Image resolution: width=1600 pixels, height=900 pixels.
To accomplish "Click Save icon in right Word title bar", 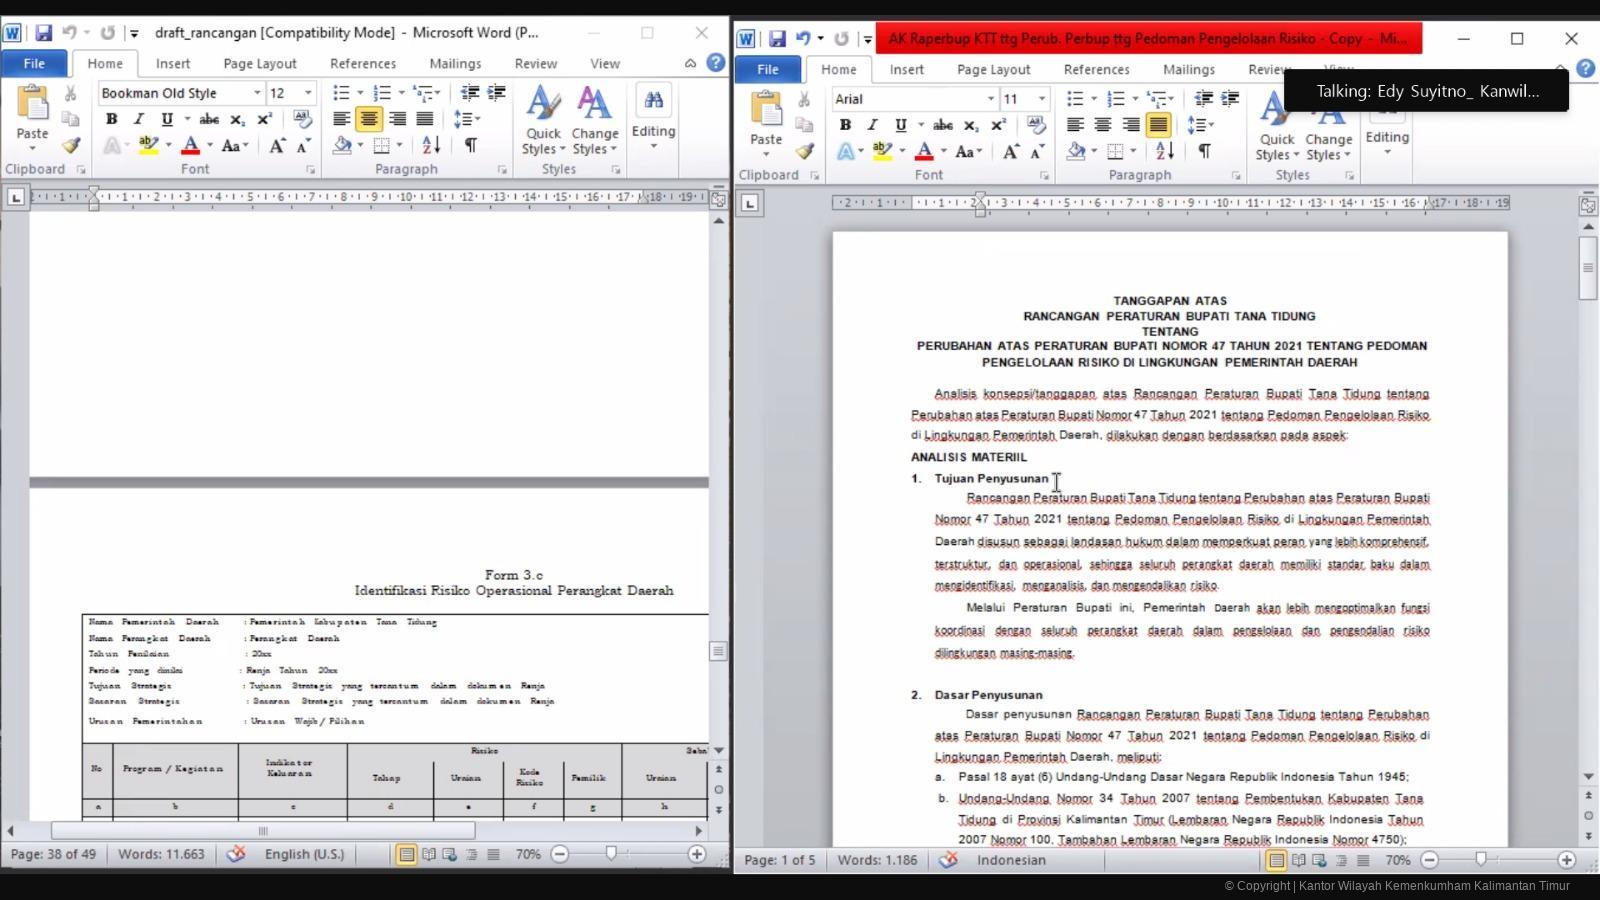I will (777, 39).
